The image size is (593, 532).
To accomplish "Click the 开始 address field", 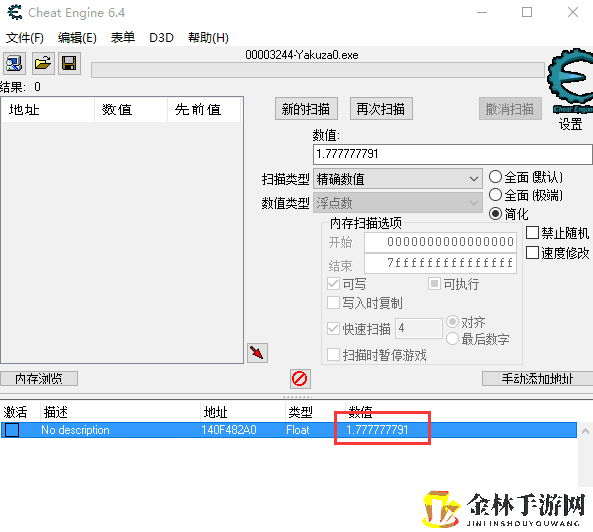I will (x=440, y=242).
